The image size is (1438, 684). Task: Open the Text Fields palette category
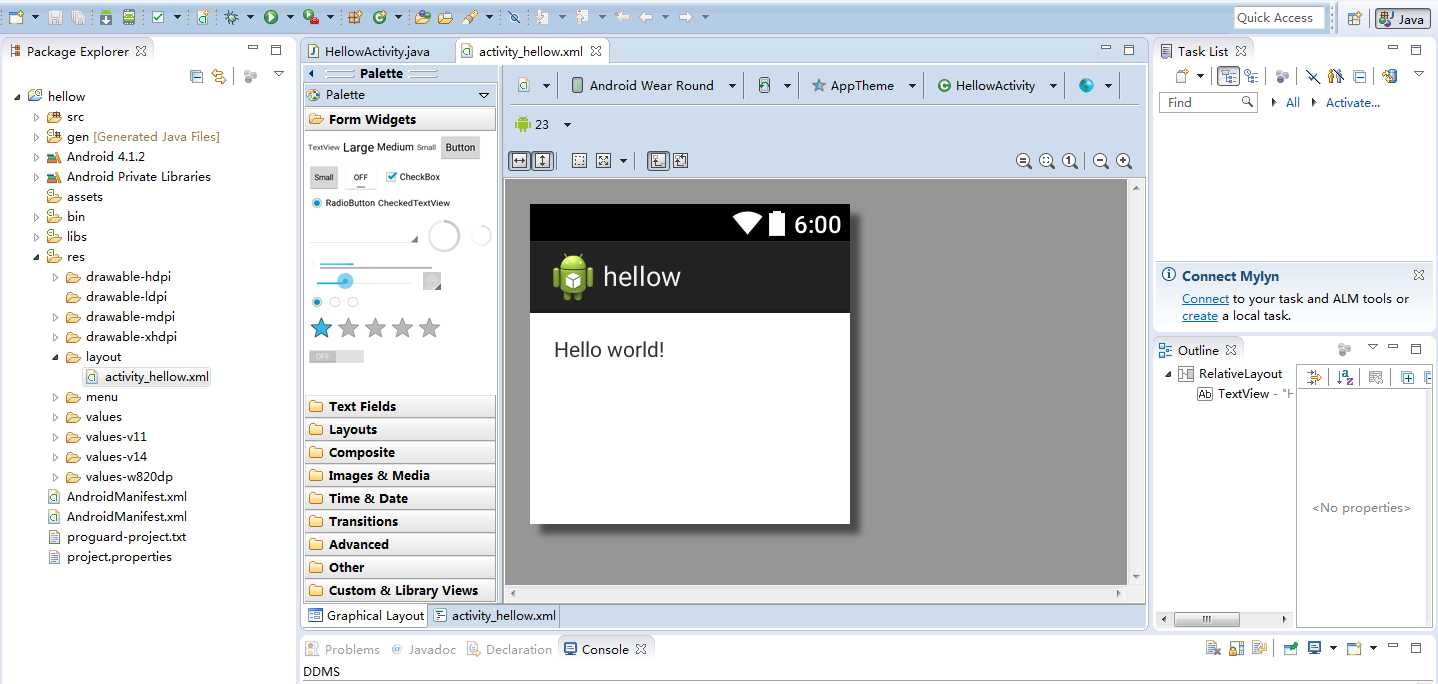coord(399,407)
